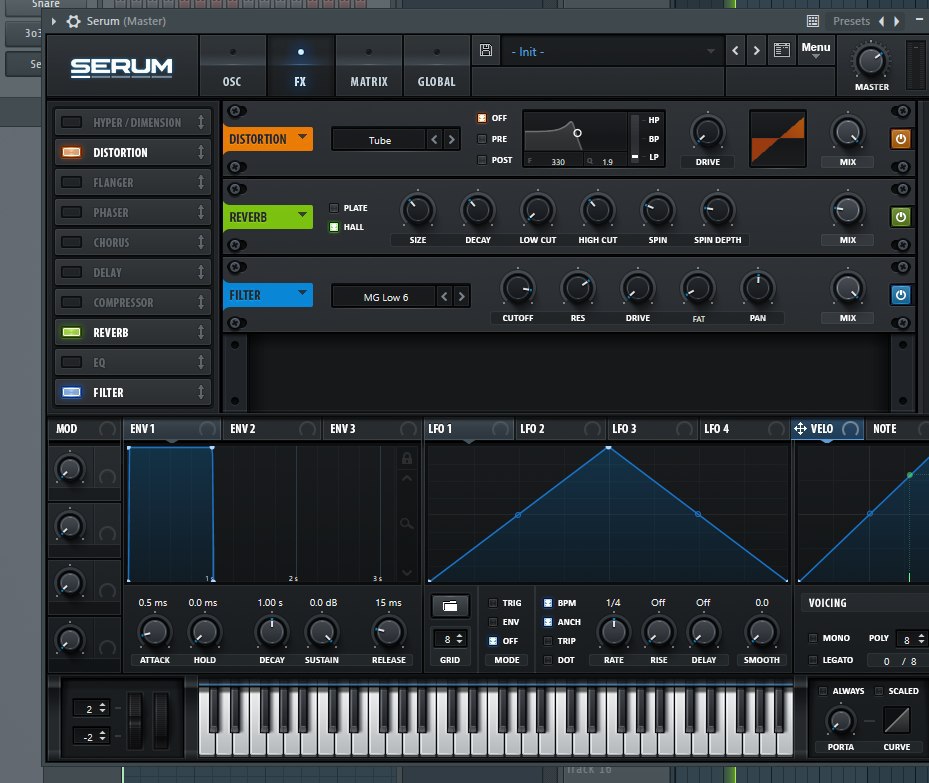Click the reverb Size knob
929x783 pixels.
coord(418,210)
